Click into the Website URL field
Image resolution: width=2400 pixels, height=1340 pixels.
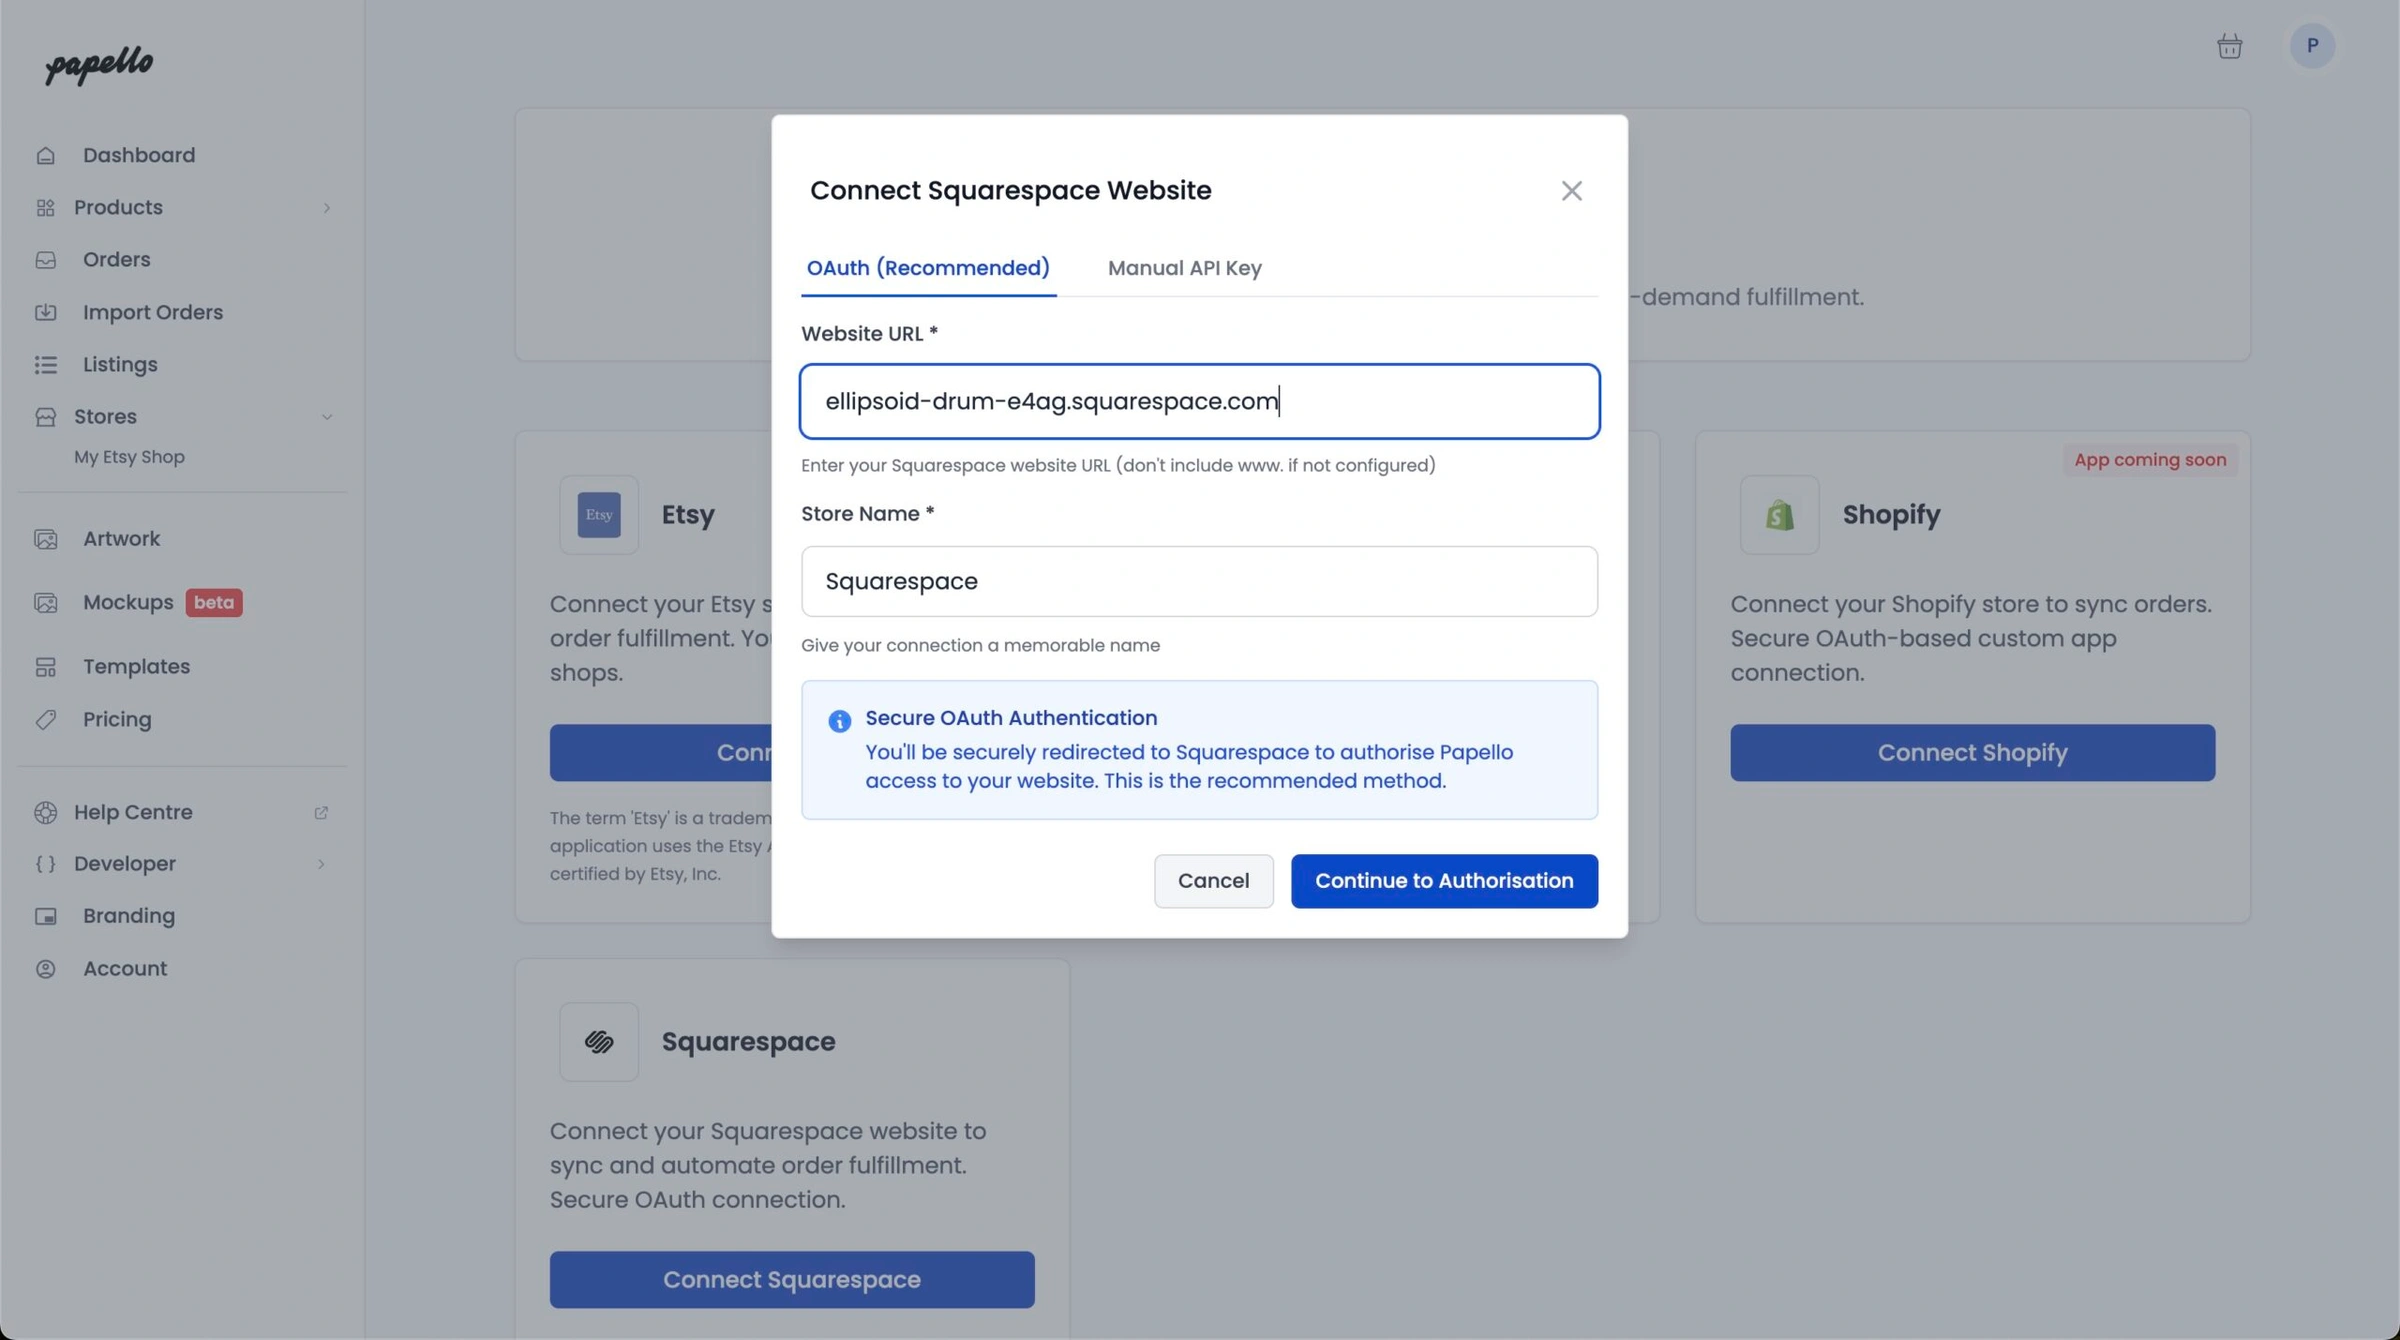click(1199, 402)
